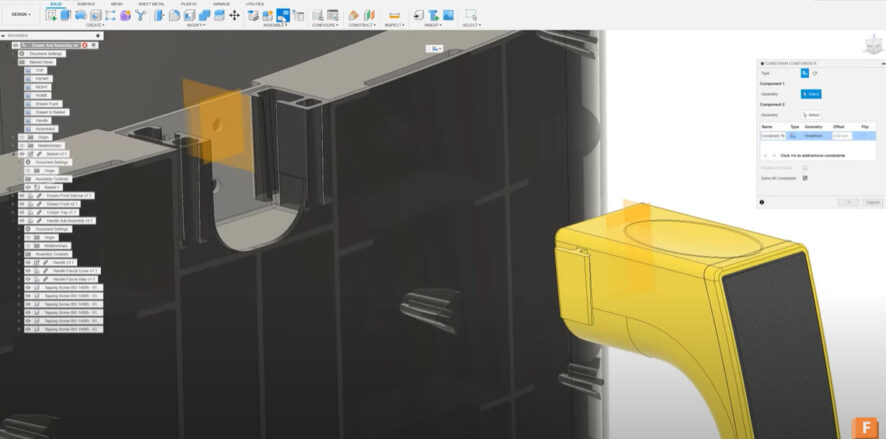Choose the constraint type icon next to Type

[805, 73]
